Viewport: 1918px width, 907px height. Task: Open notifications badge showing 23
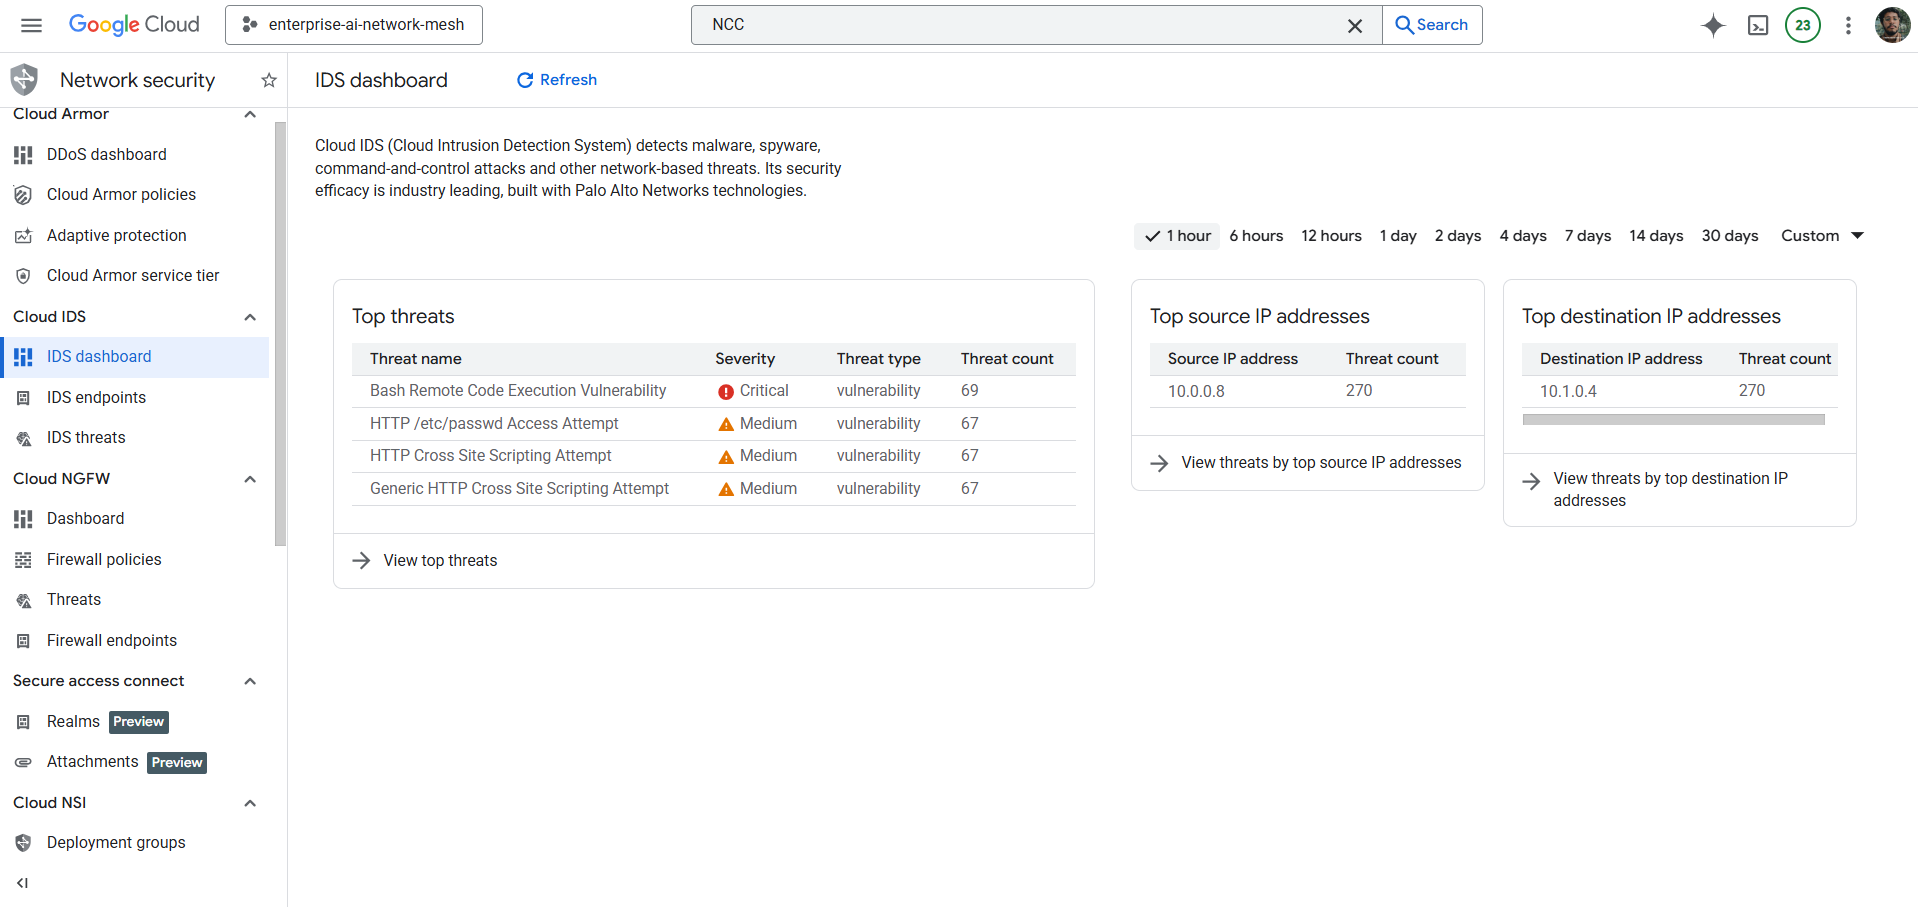(1803, 26)
